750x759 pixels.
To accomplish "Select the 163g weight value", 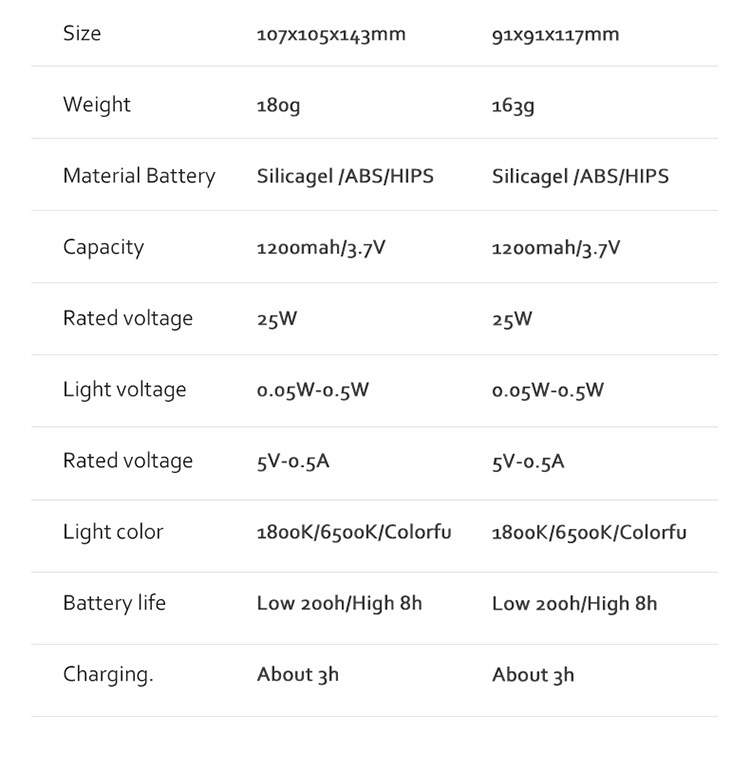I will (513, 105).
